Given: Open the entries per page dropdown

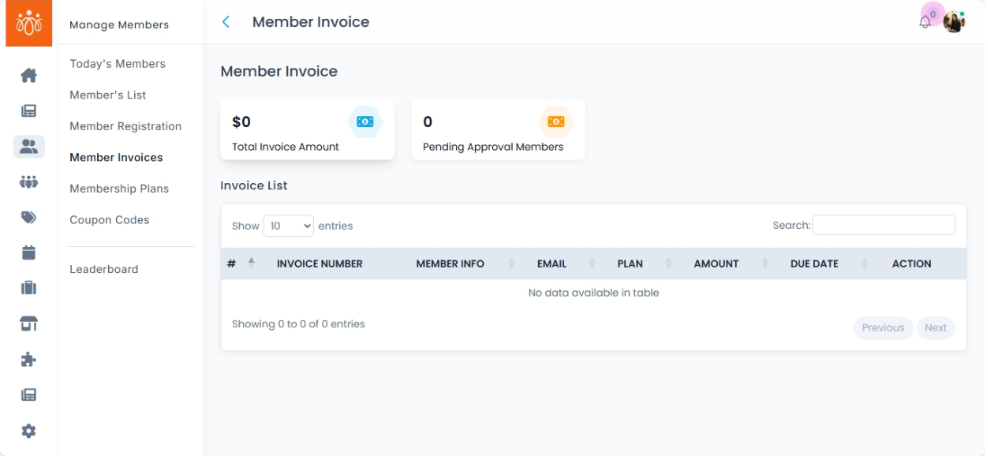Looking at the screenshot, I should pyautogui.click(x=289, y=226).
